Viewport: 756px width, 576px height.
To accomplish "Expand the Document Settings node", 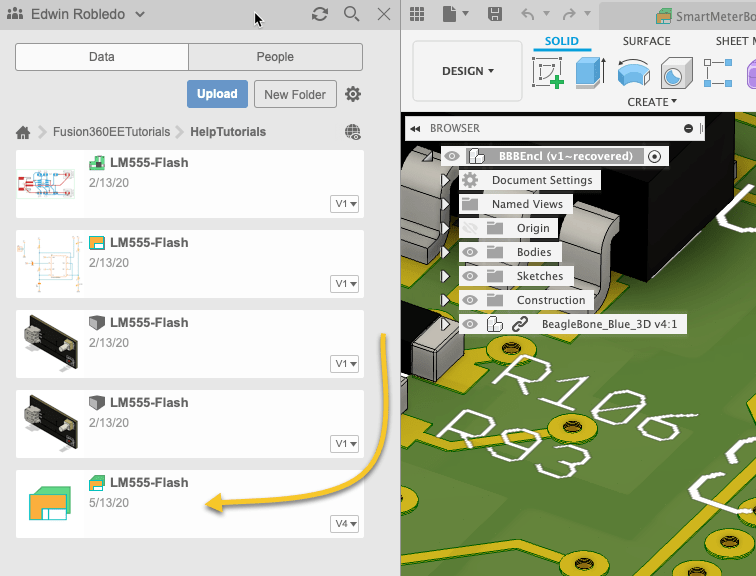I will (x=445, y=180).
